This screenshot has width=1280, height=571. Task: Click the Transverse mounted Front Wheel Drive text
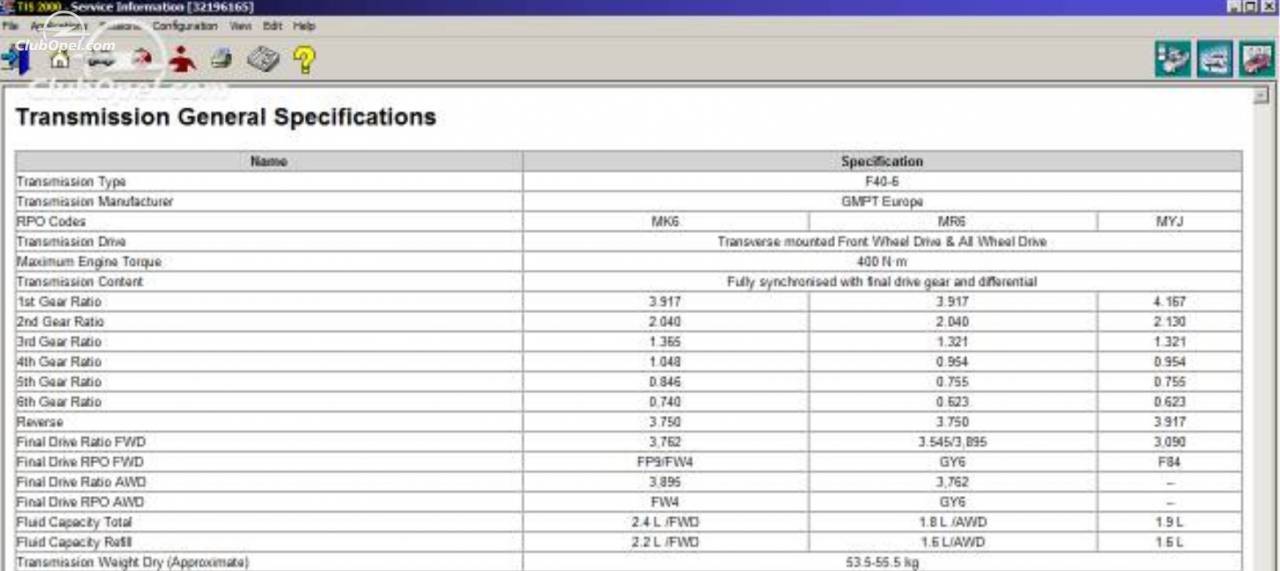[882, 242]
